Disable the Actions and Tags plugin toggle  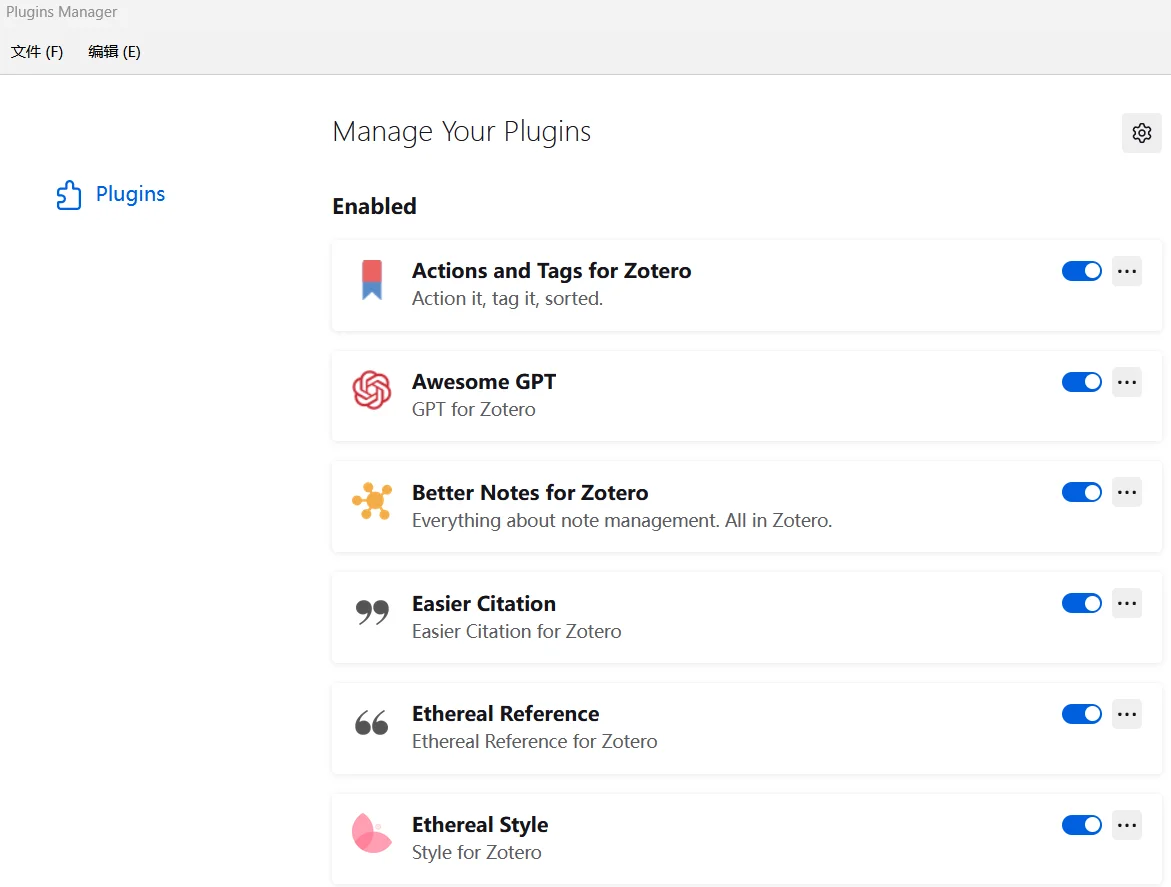(x=1081, y=271)
